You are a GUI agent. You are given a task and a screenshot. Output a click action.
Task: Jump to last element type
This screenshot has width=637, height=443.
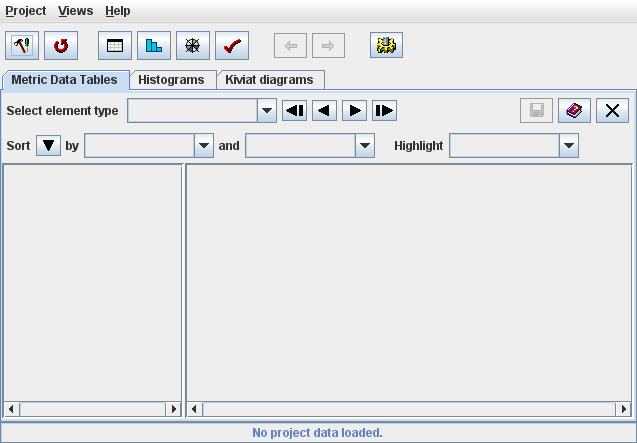[384, 111]
